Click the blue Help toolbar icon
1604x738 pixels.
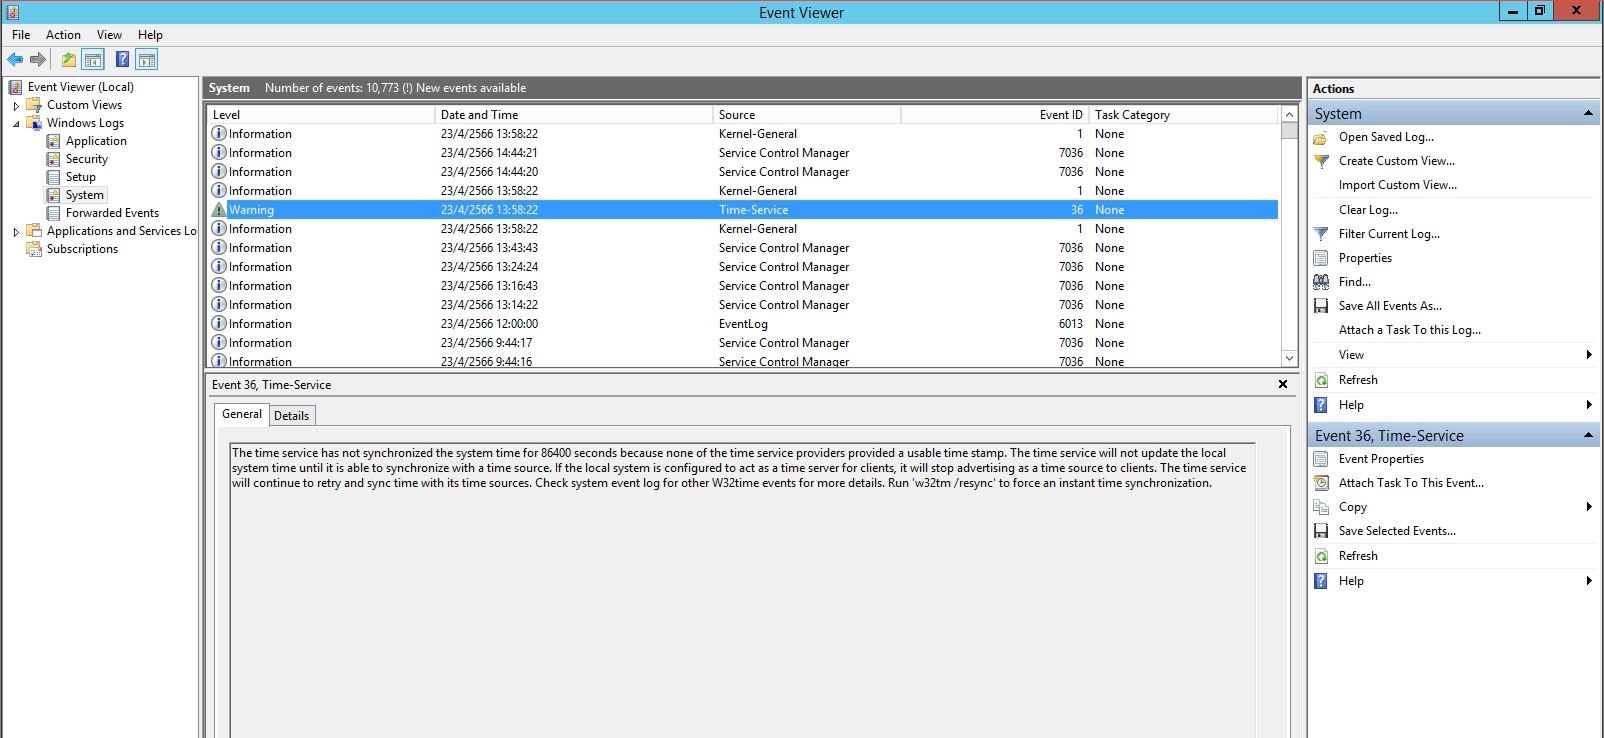pos(122,60)
